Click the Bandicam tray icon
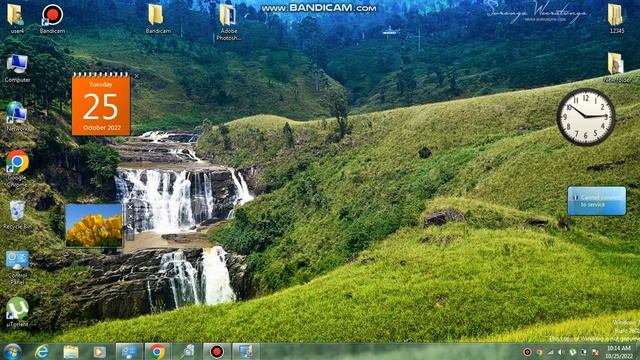Screen dimensions: 640x360 pos(527,352)
